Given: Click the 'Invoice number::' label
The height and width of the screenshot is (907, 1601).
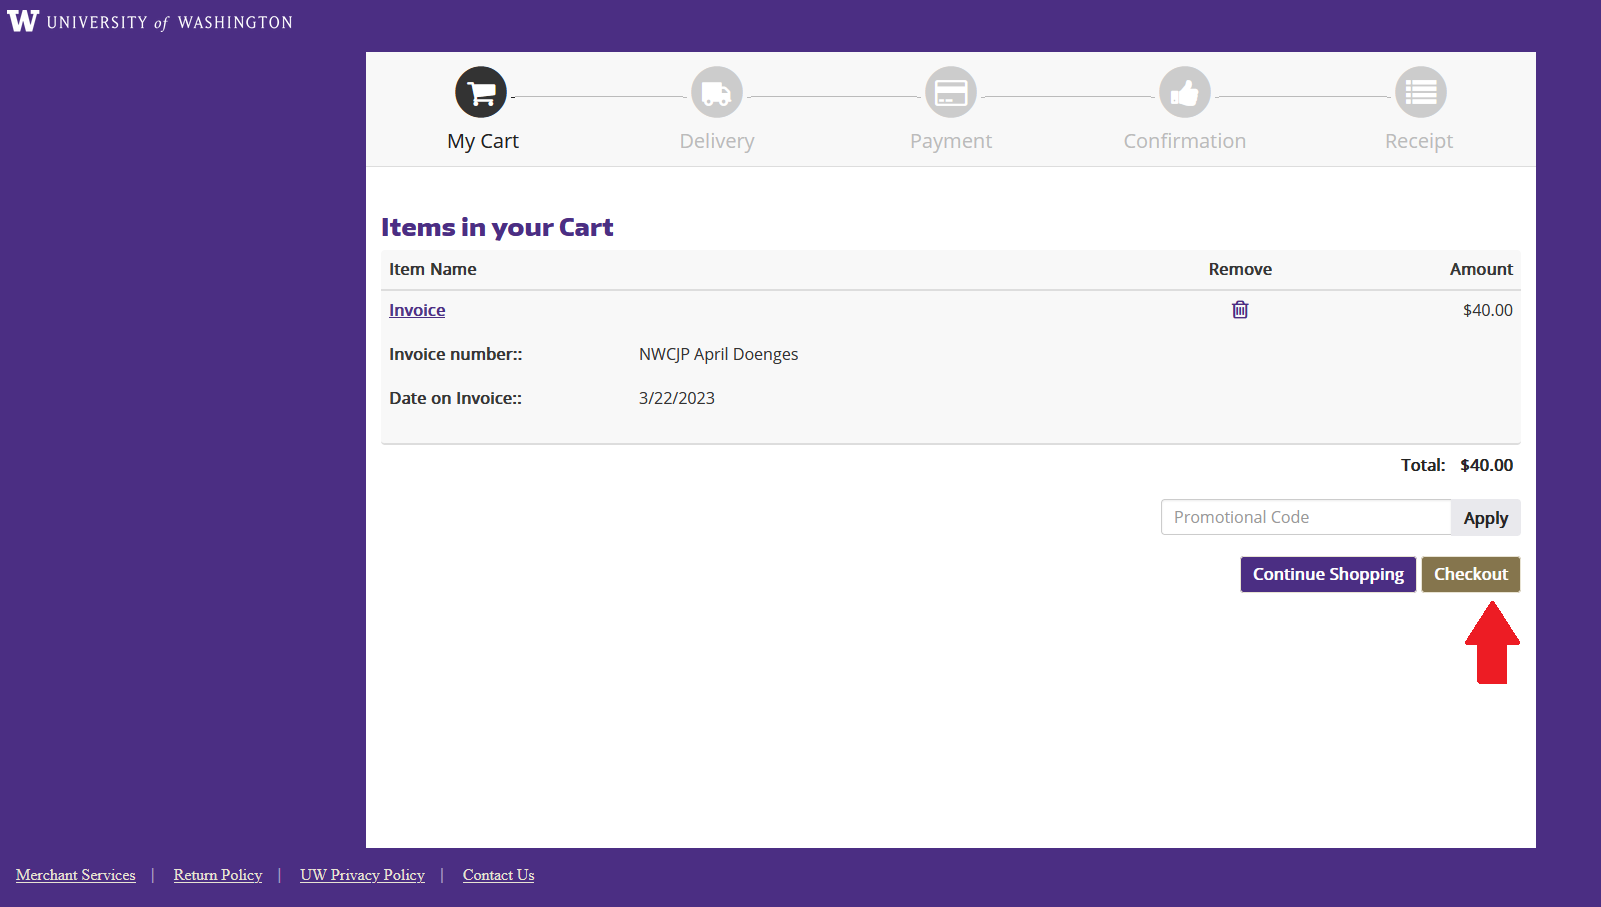Looking at the screenshot, I should point(456,354).
